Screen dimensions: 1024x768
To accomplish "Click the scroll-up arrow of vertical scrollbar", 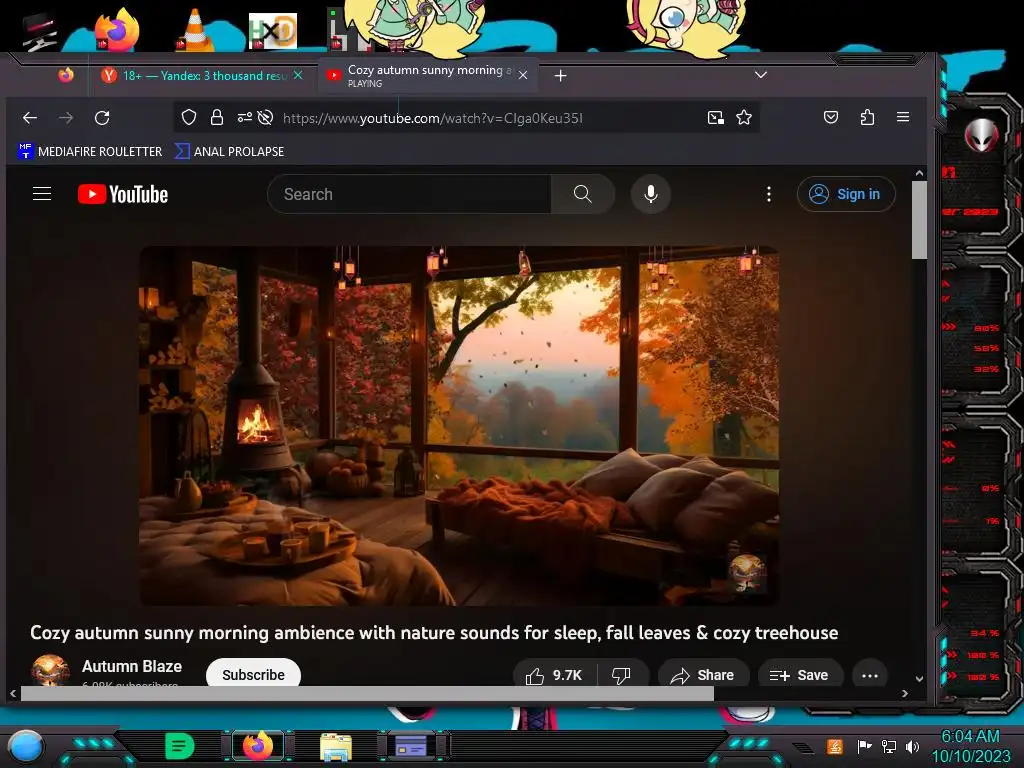I will pyautogui.click(x=920, y=173).
